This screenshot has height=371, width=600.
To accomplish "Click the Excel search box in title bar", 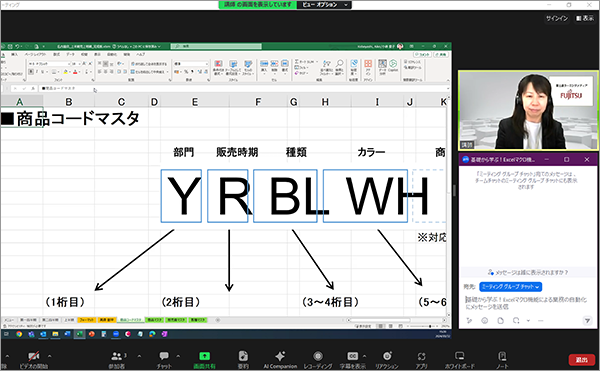I will tap(216, 46).
